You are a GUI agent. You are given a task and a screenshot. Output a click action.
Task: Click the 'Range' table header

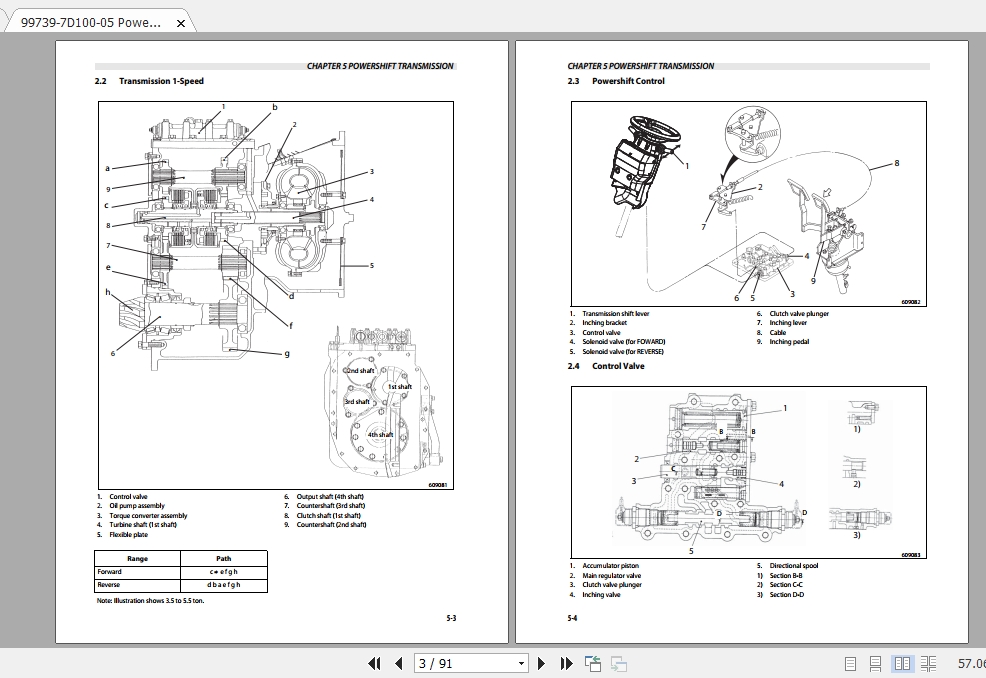137,559
